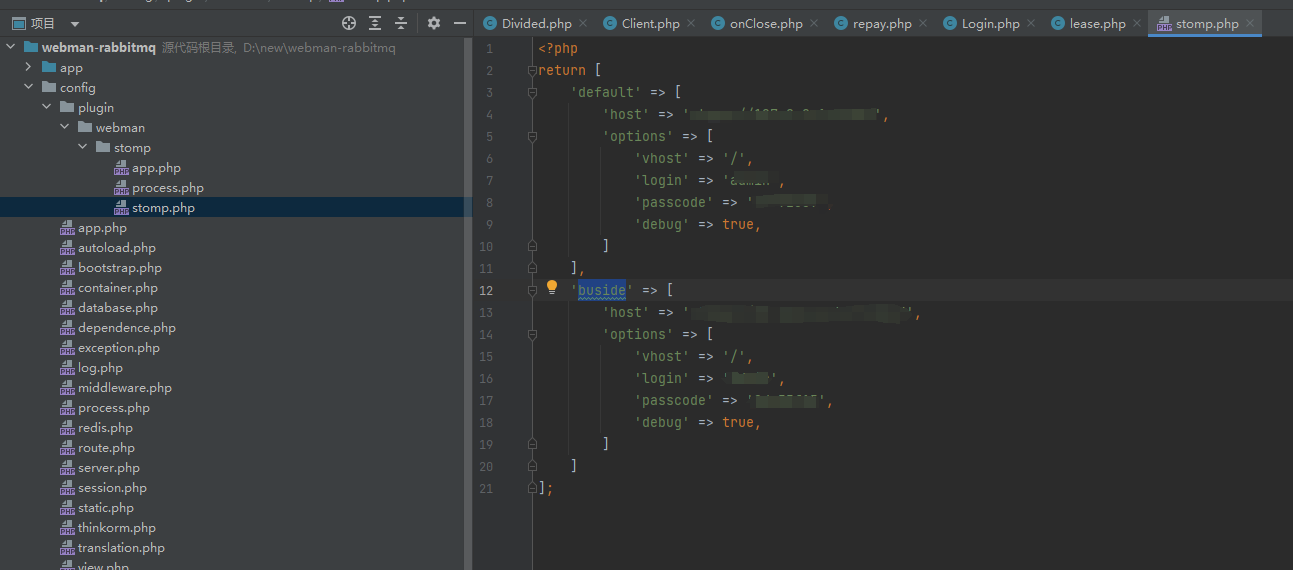1293x570 pixels.
Task: Click the yellow lightbulb quick-fix icon
Action: pyautogui.click(x=551, y=288)
